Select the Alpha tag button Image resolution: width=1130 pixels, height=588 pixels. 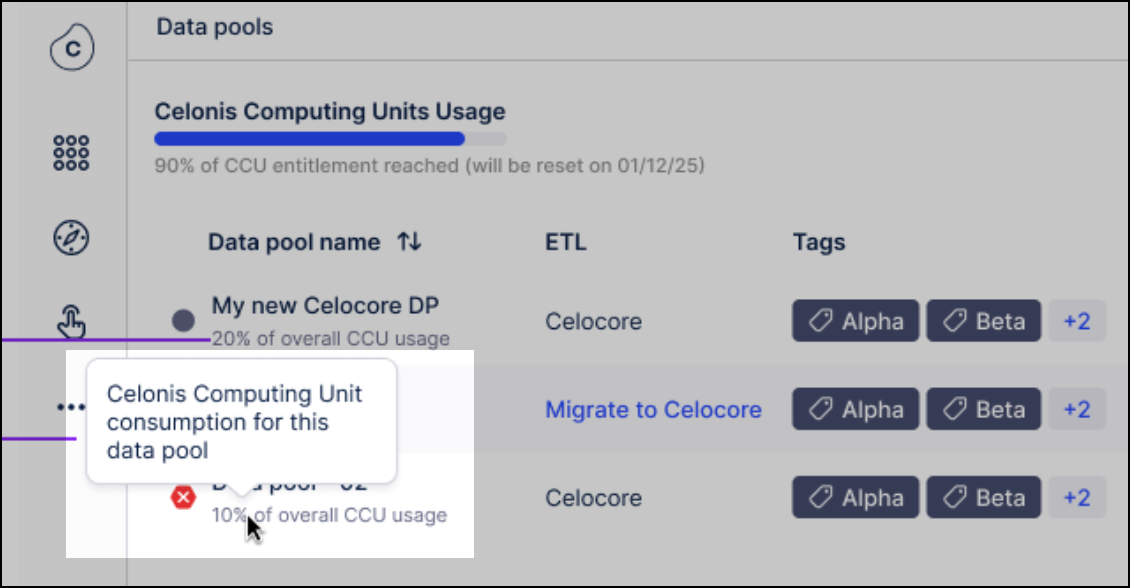coord(856,321)
